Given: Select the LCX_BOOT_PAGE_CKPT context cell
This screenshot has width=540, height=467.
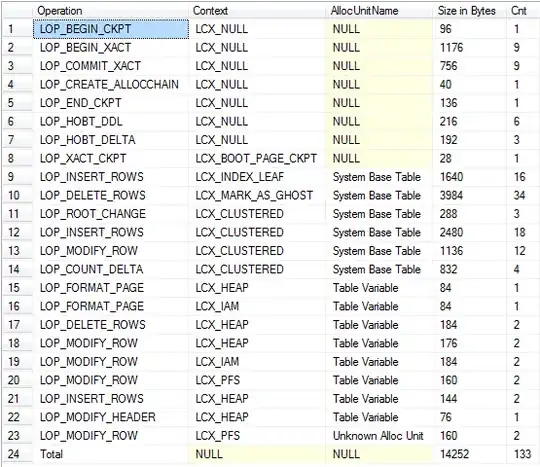Looking at the screenshot, I should 257,158.
